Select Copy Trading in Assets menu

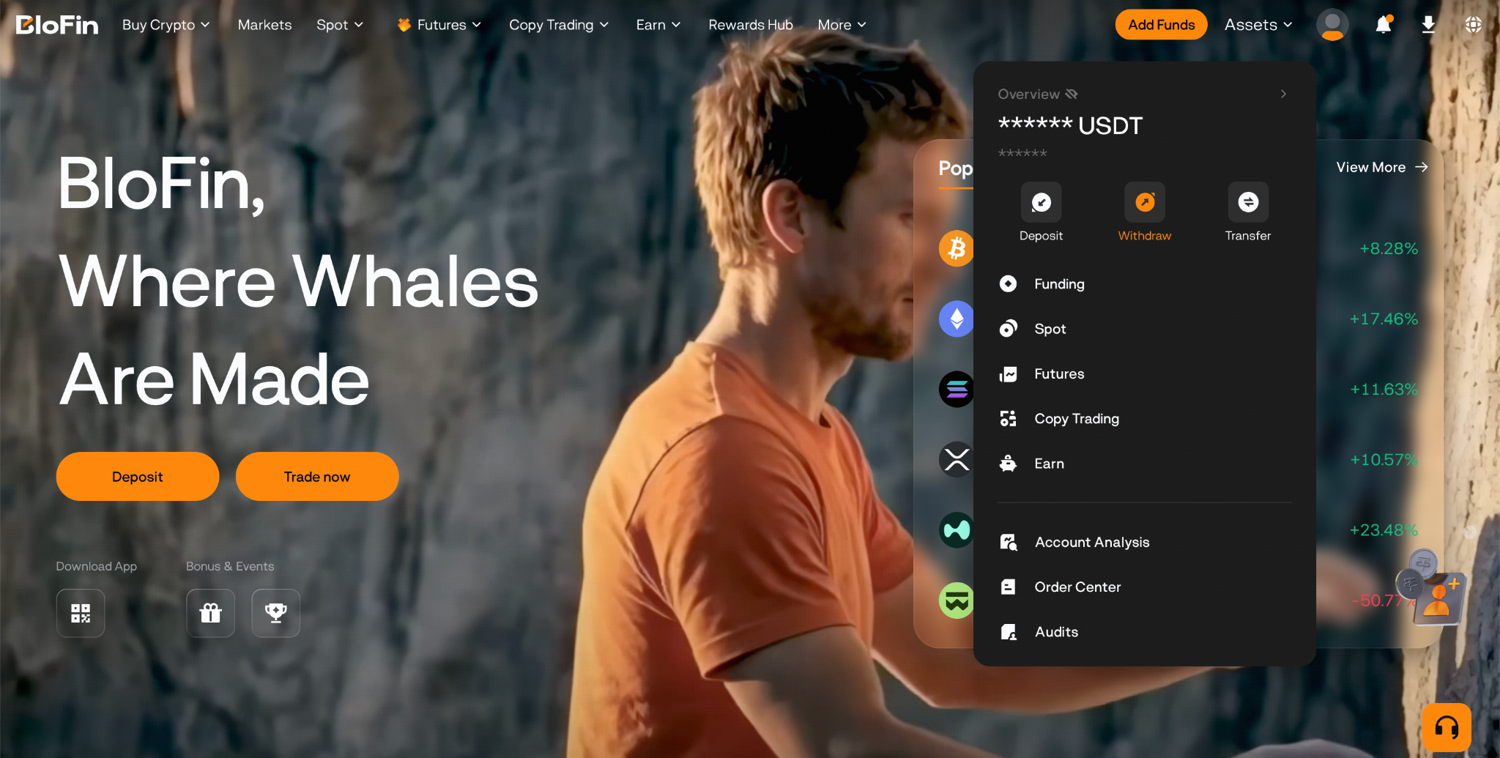click(x=1145, y=419)
